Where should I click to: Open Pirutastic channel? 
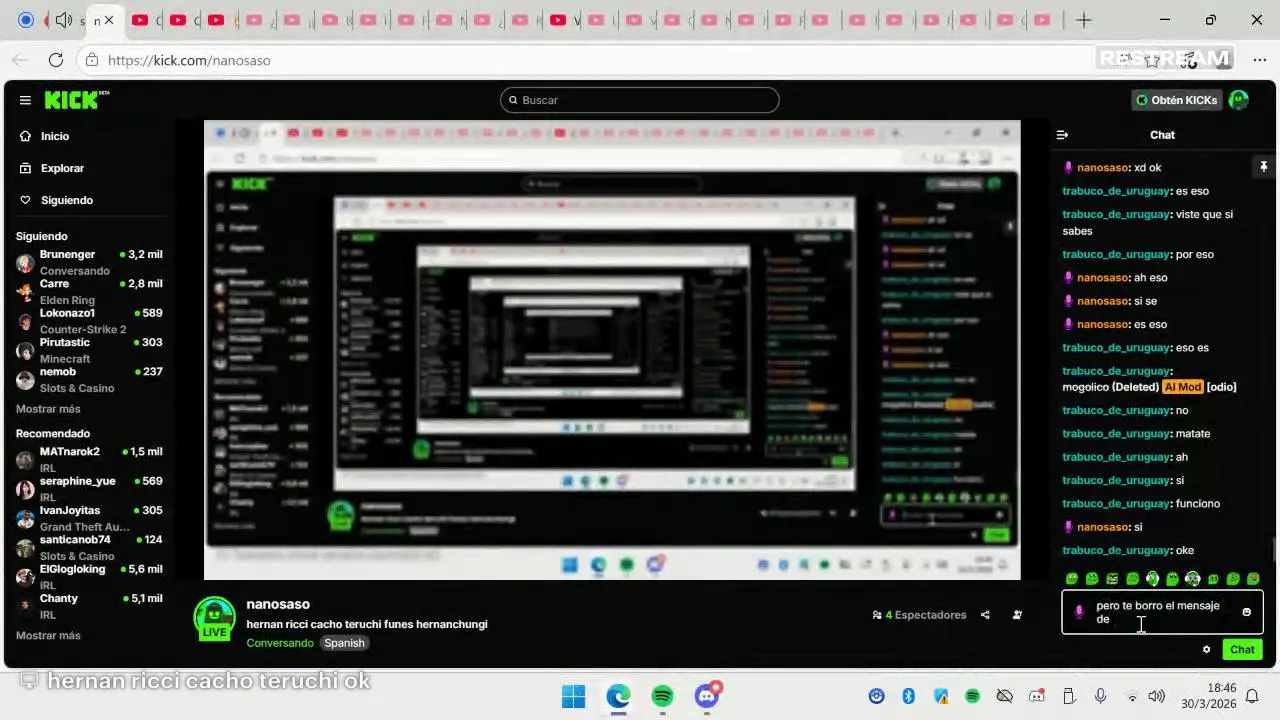[88, 350]
